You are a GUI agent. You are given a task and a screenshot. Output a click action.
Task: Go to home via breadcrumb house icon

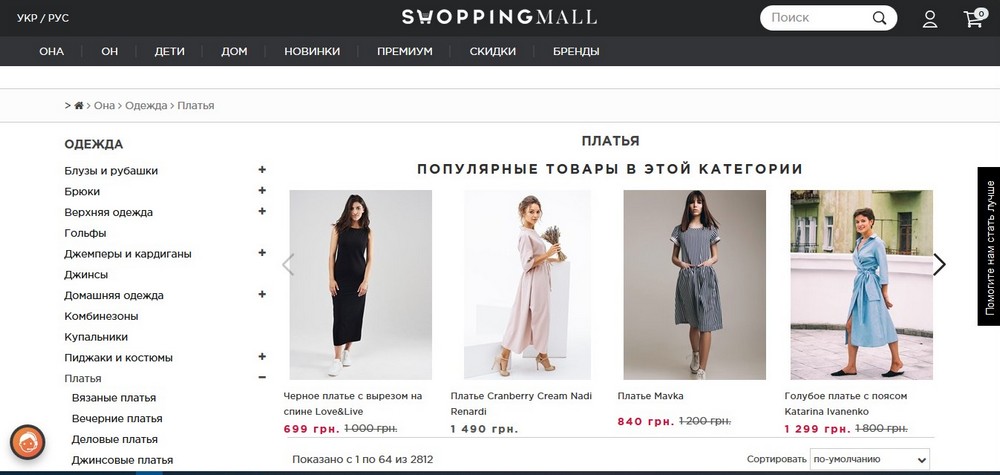pos(79,105)
